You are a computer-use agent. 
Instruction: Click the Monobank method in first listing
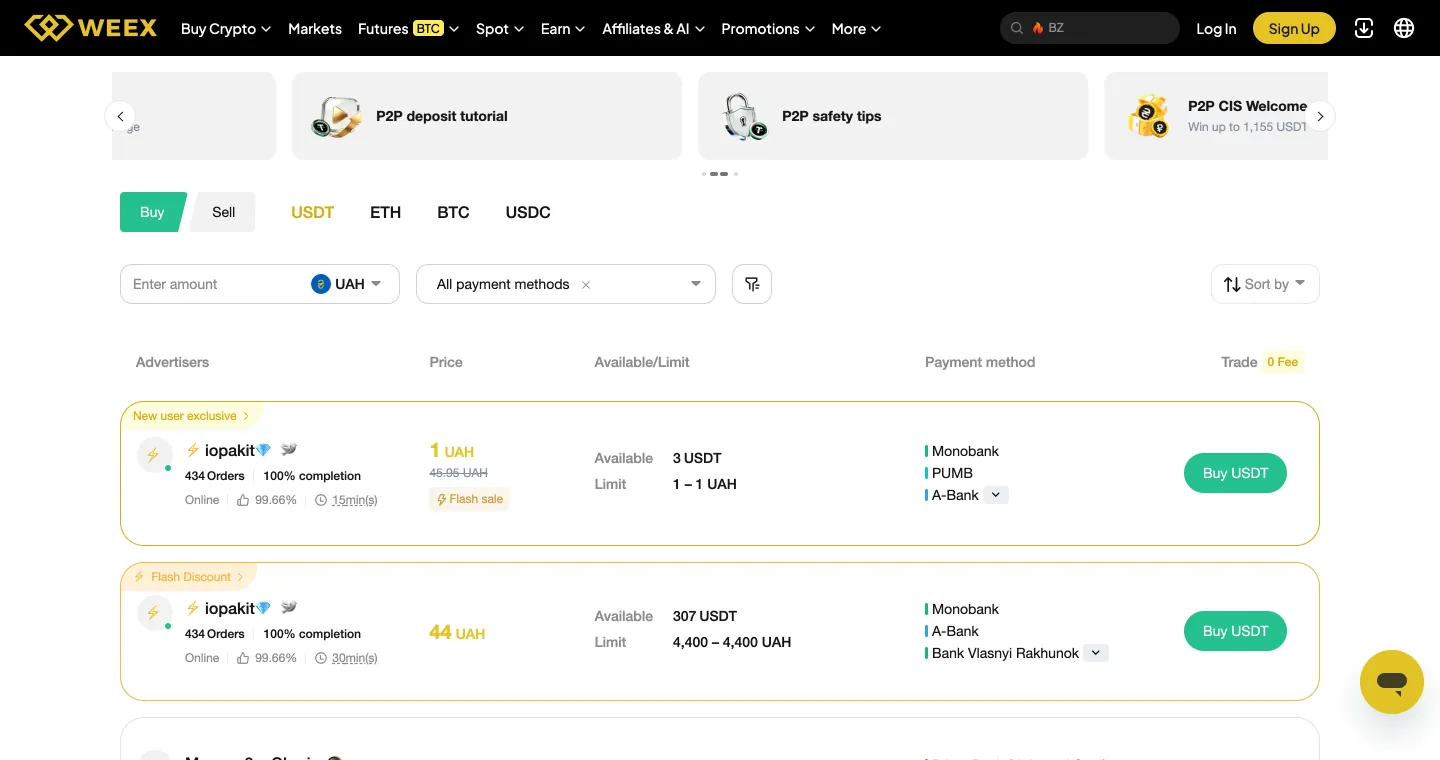[x=965, y=451]
